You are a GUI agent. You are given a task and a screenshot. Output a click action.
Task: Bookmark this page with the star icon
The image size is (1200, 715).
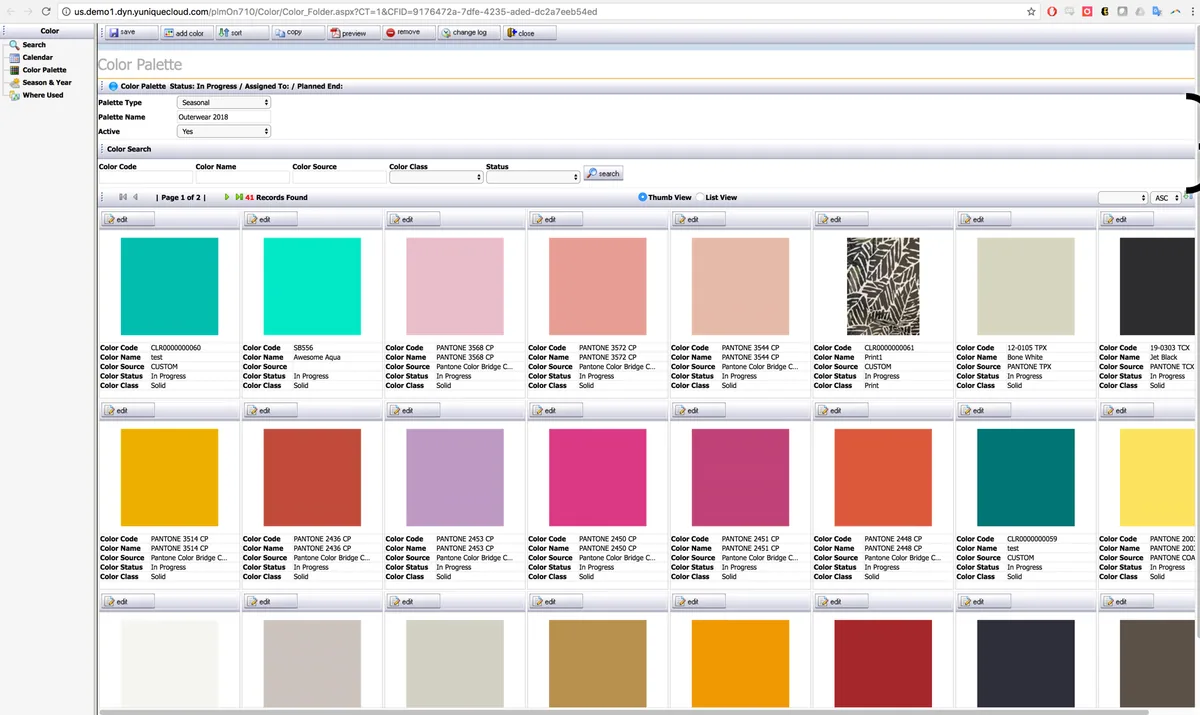(1031, 12)
